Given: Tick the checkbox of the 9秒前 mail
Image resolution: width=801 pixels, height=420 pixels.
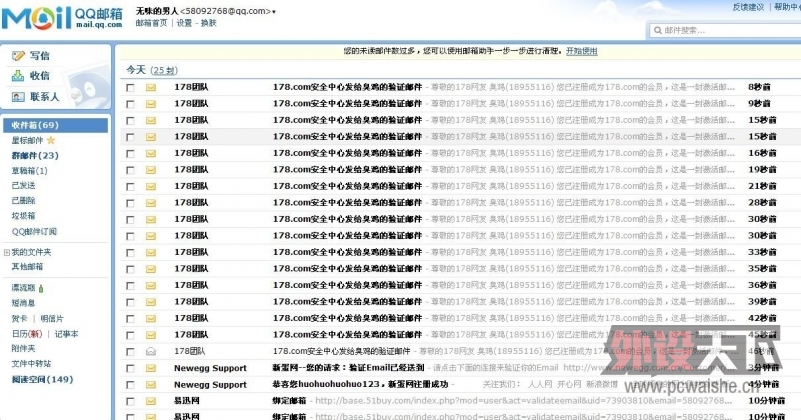Looking at the screenshot, I should pyautogui.click(x=130, y=104).
